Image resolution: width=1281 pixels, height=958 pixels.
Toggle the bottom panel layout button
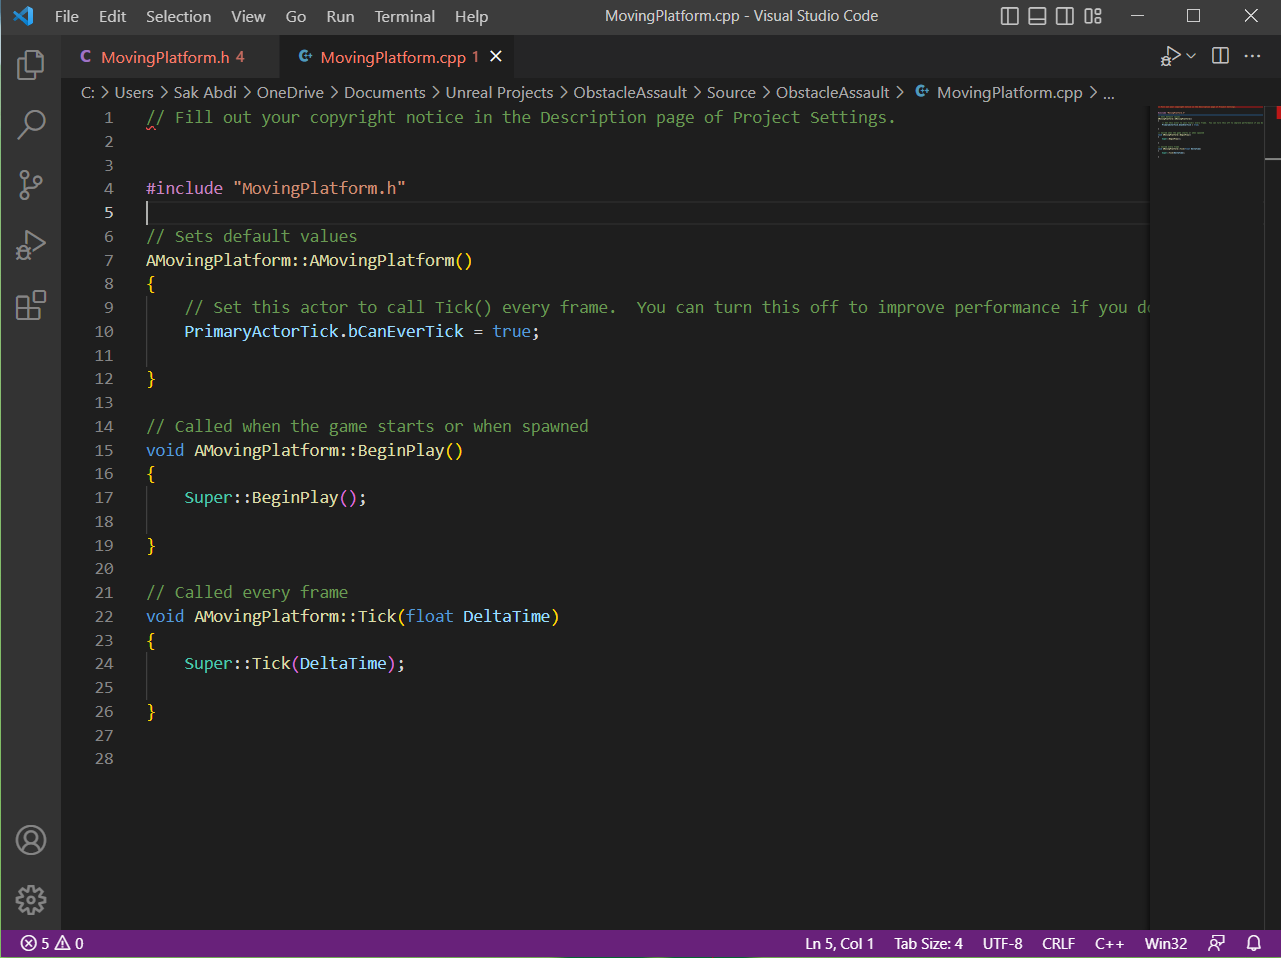pos(1037,16)
